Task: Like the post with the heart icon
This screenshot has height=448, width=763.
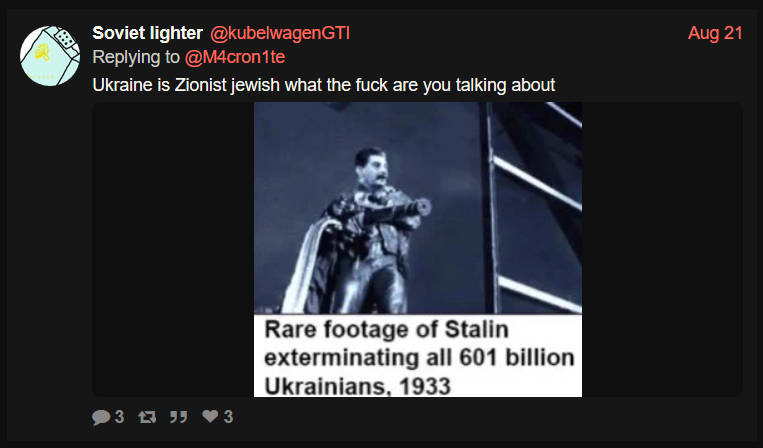Action: point(210,416)
